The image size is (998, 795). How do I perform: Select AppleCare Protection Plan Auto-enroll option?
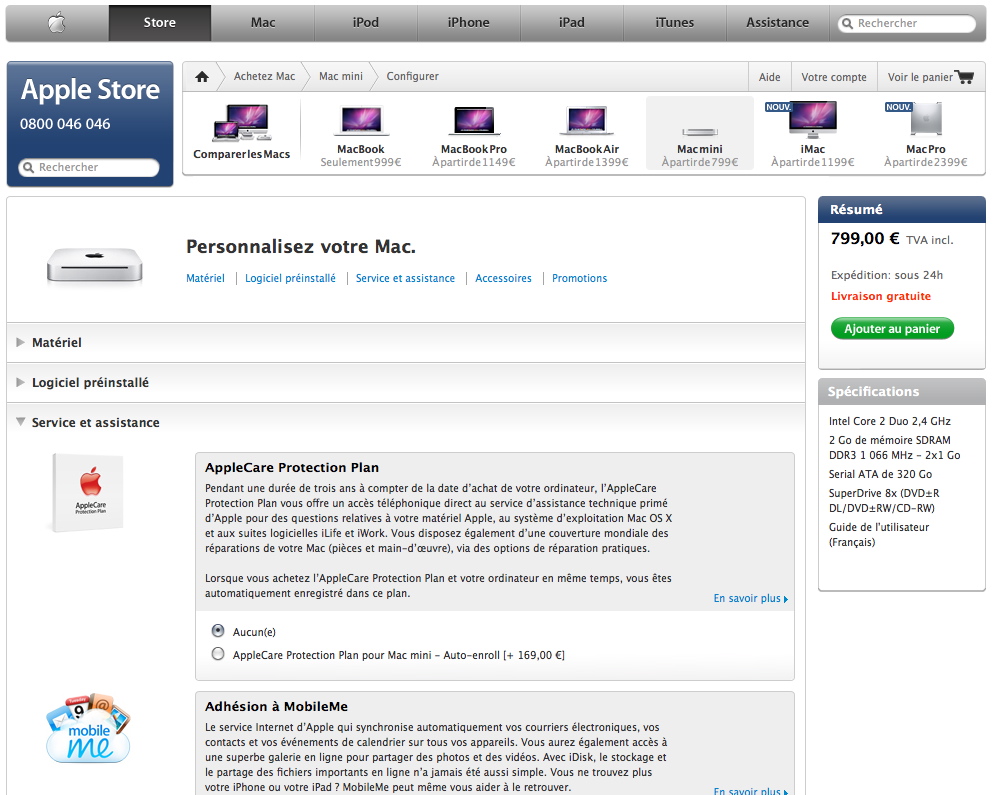(x=218, y=654)
